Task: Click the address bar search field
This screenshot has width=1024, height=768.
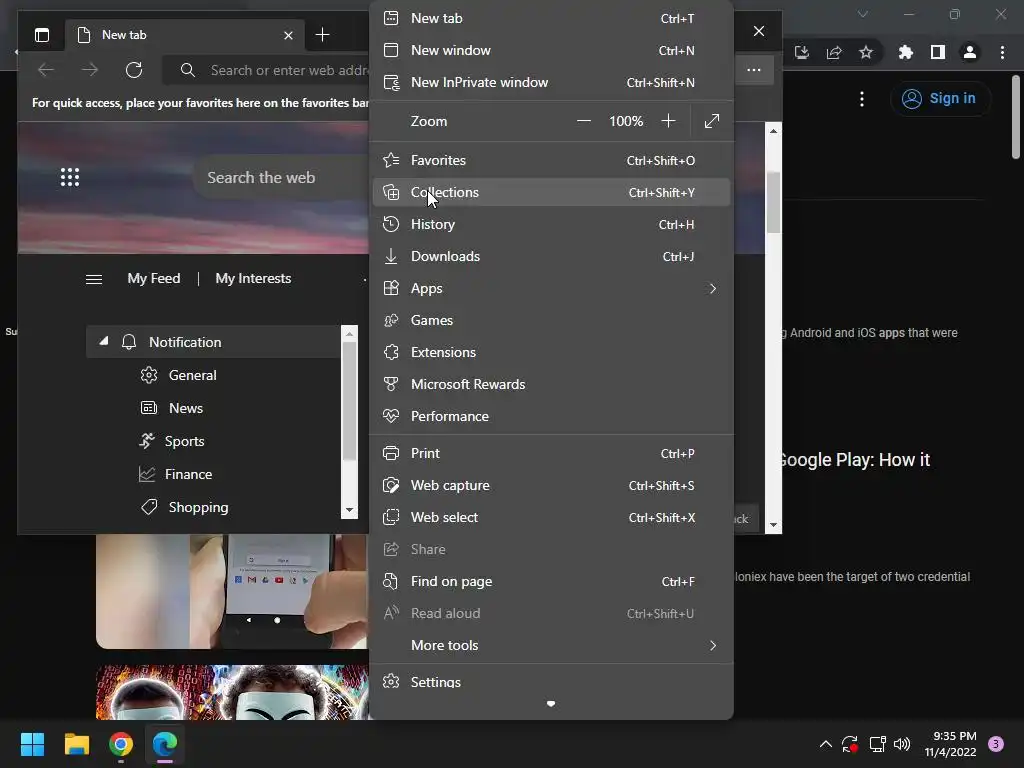Action: 266,70
